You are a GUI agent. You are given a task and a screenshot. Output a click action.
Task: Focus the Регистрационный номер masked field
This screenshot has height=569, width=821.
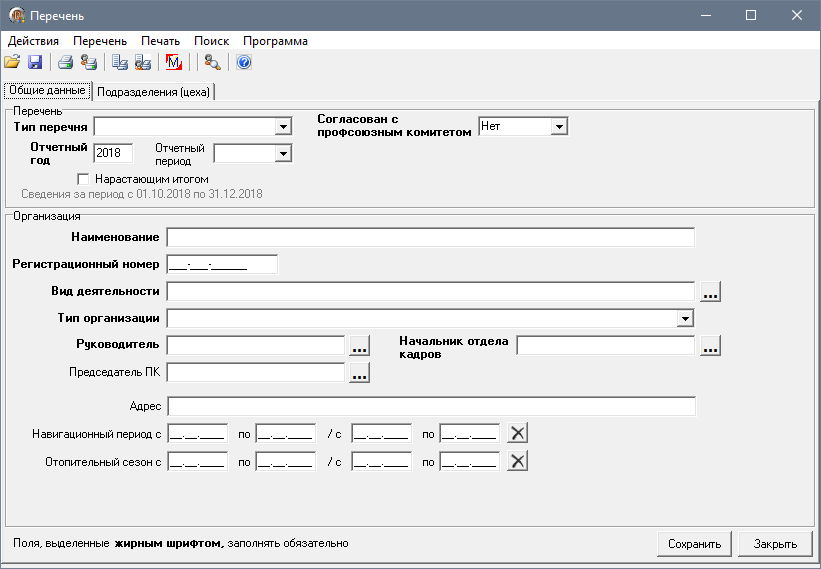(x=222, y=264)
